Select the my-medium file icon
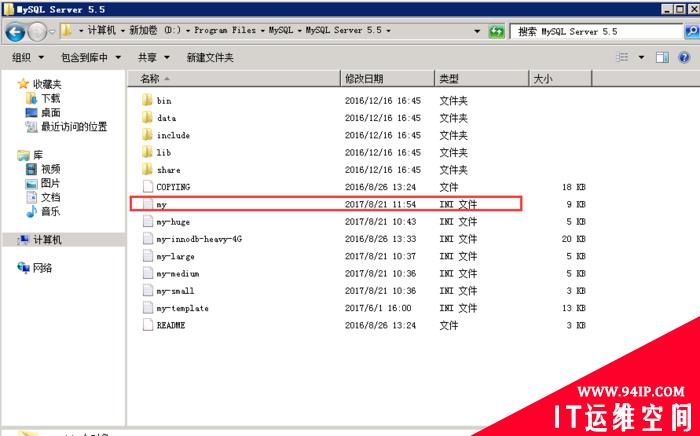Viewport: 700px width, 436px height. pyautogui.click(x=148, y=273)
